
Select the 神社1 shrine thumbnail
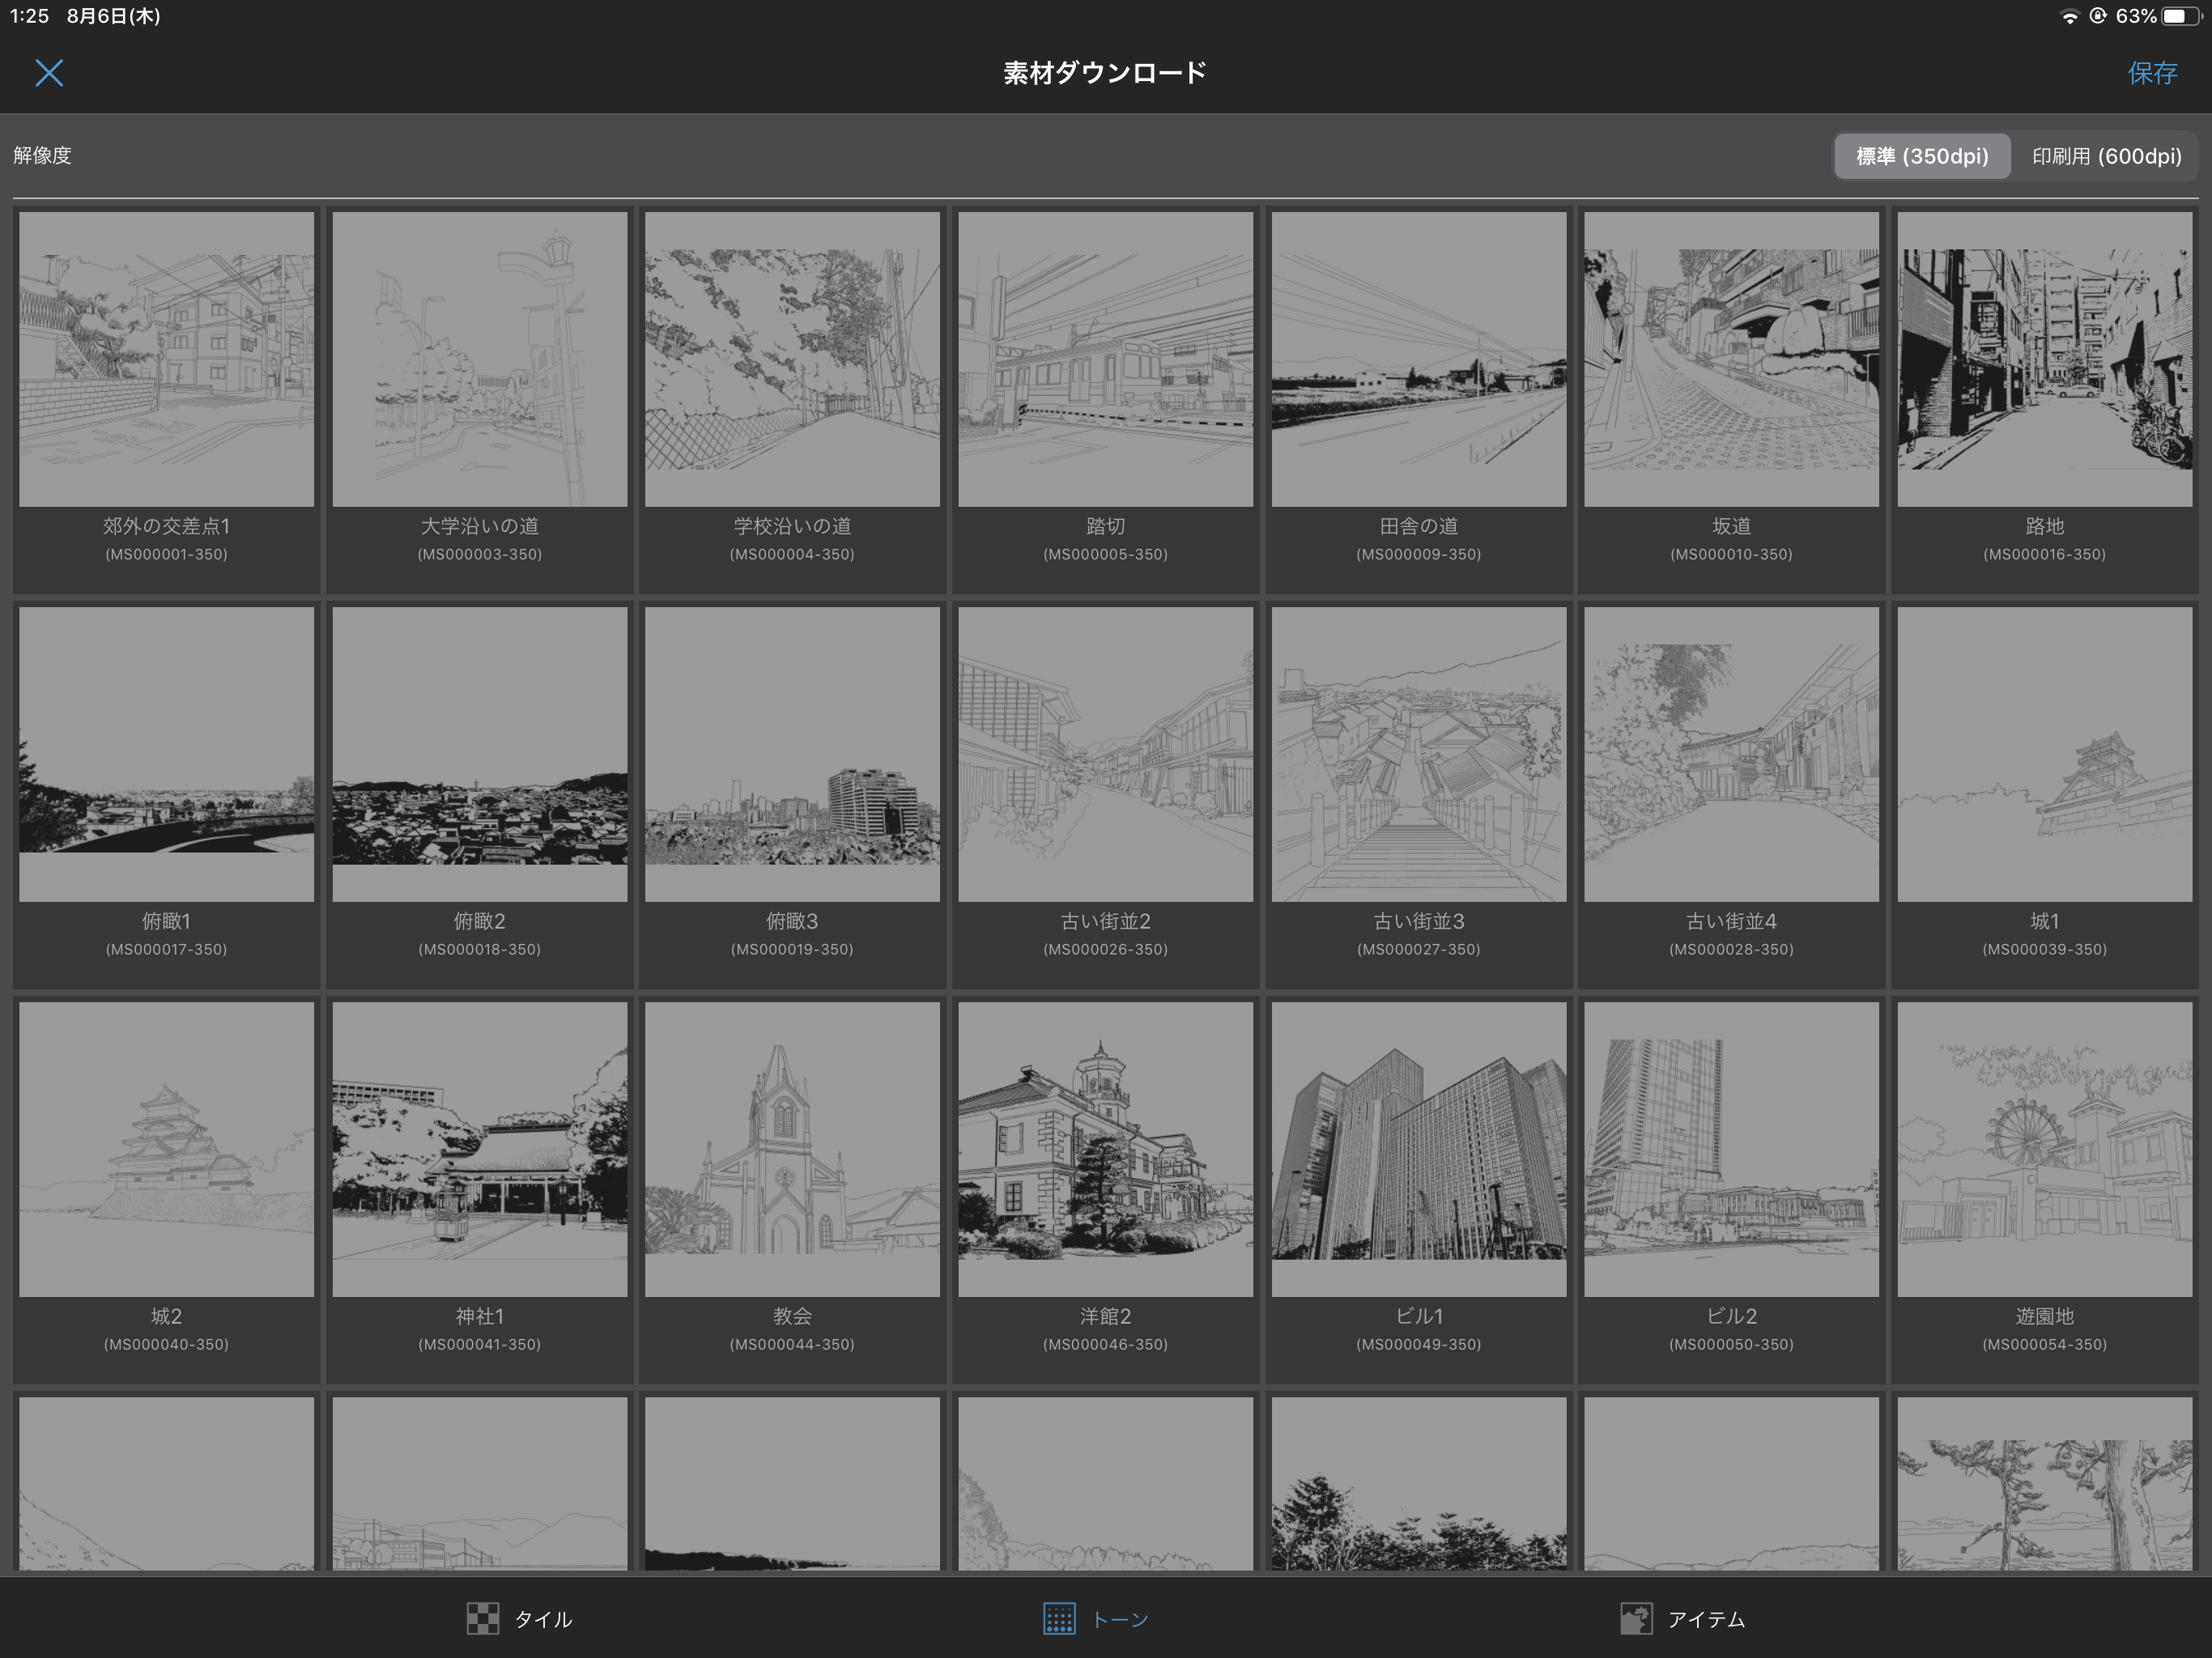pos(479,1149)
